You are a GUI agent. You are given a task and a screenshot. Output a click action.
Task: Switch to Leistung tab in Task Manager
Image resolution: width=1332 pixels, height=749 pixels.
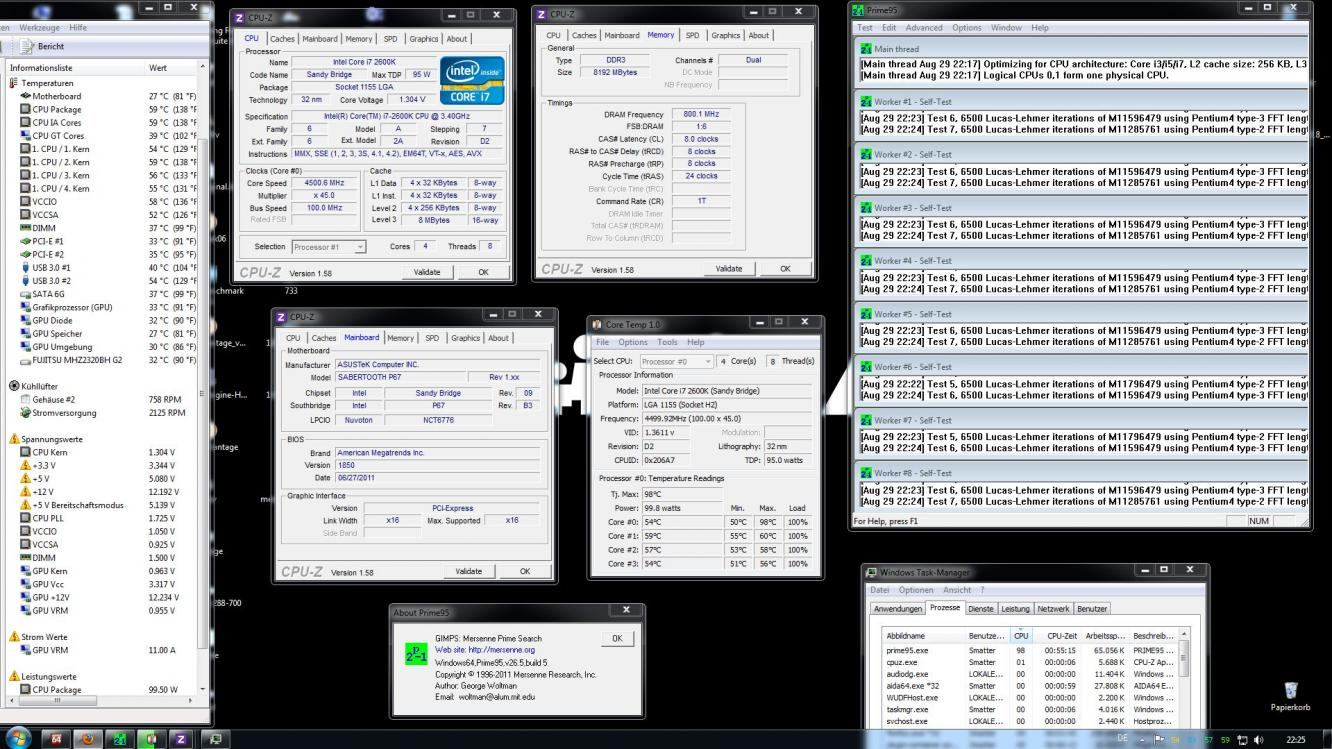pos(1015,608)
